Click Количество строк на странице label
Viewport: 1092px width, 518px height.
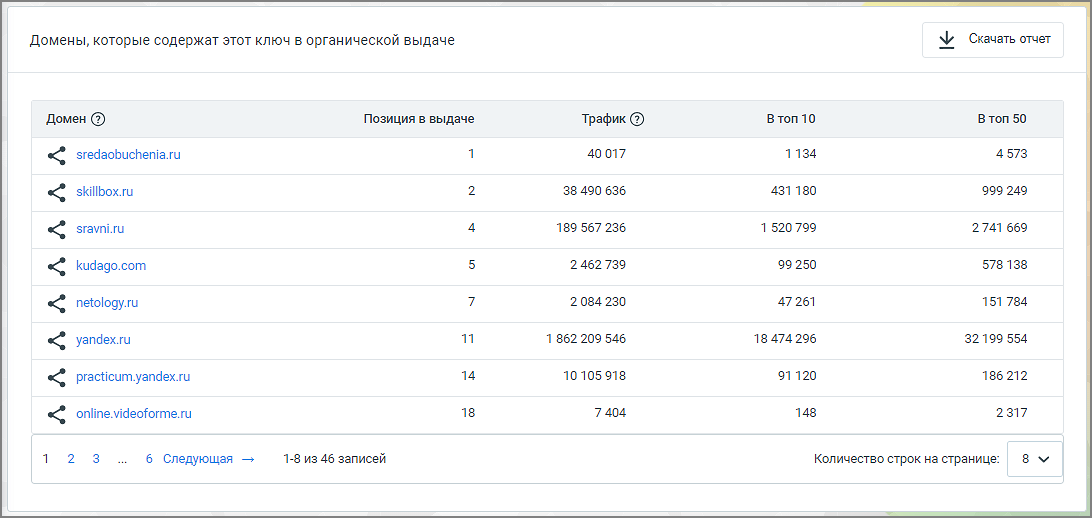[907, 459]
